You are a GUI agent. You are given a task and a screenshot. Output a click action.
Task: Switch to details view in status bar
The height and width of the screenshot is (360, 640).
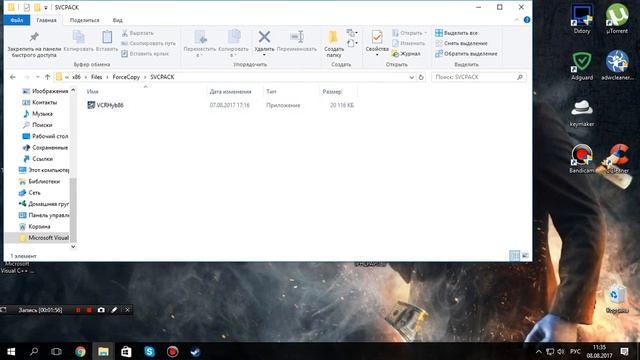[x=514, y=256]
